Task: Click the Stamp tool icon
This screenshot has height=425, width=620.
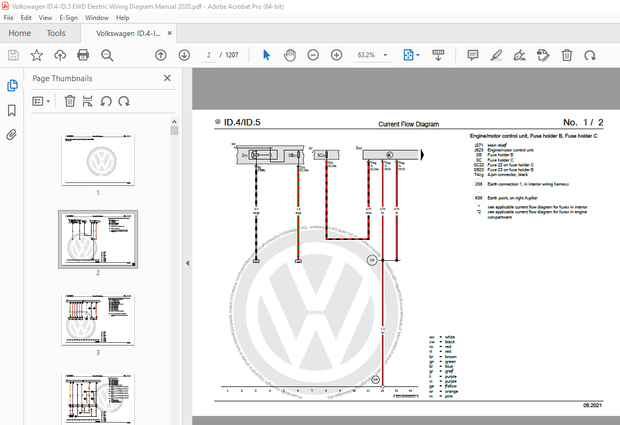Action: [x=543, y=55]
